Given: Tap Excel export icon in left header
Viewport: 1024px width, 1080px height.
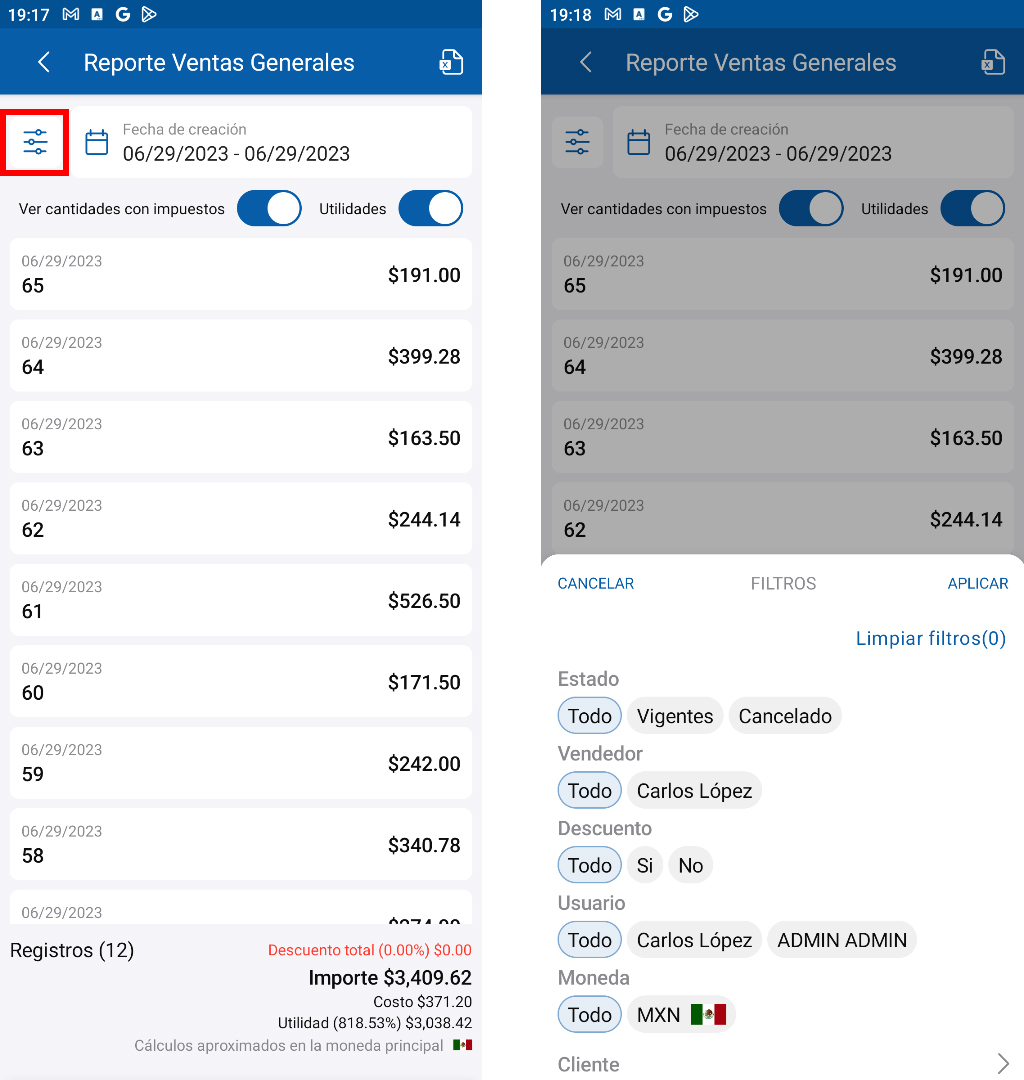Looking at the screenshot, I should (x=451, y=62).
